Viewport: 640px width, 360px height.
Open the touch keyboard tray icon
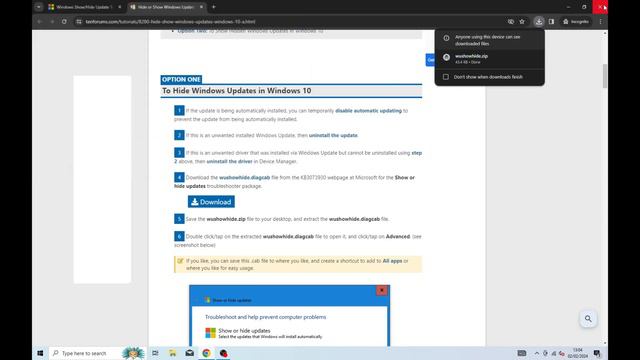pyautogui.click(x=522, y=353)
